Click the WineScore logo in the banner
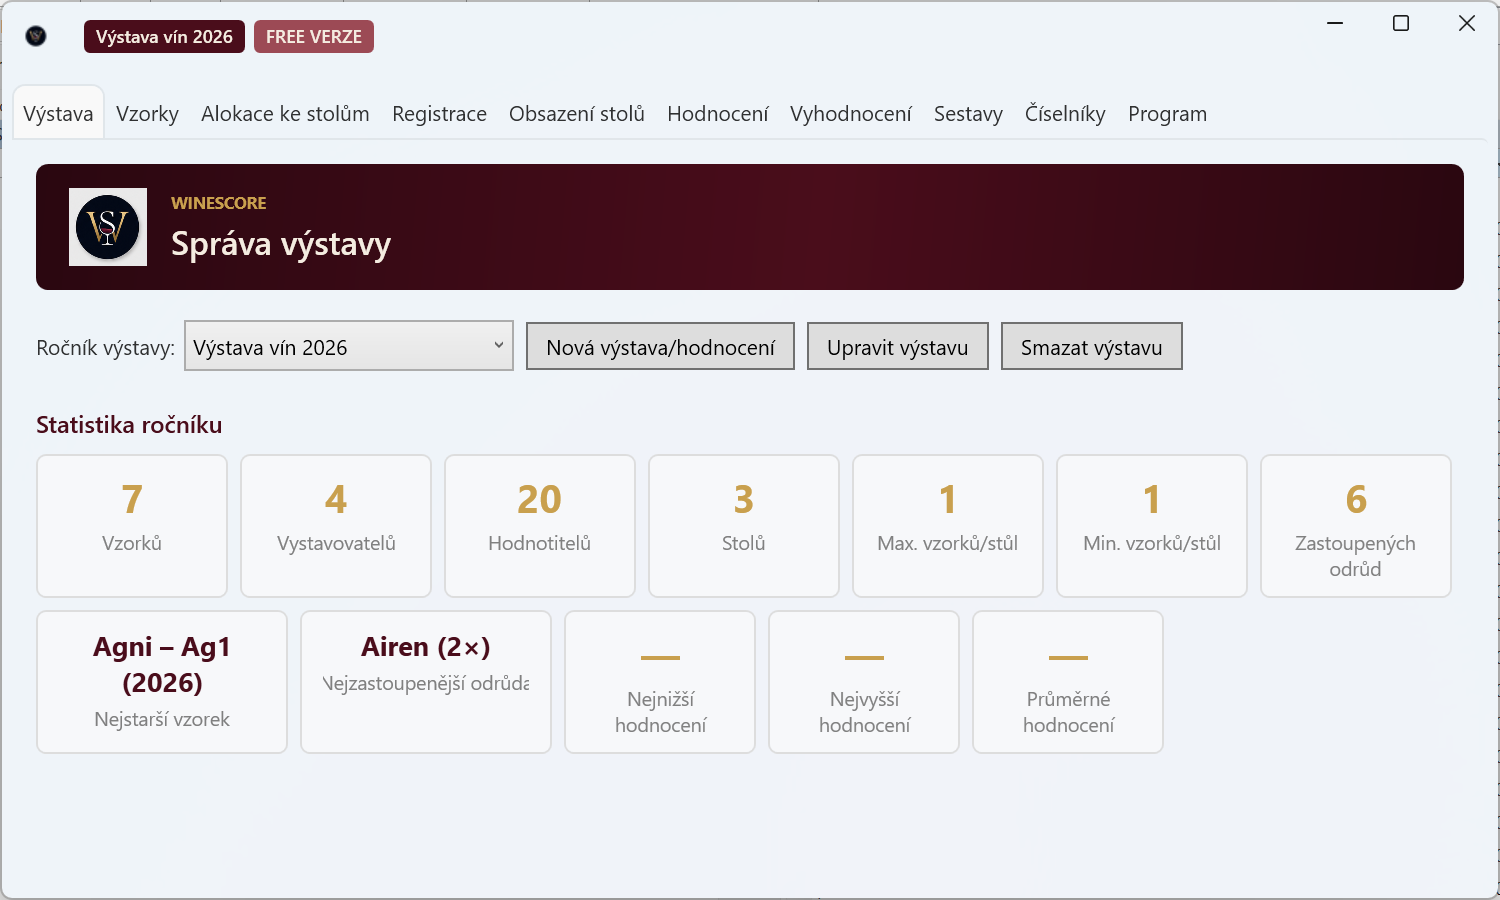Viewport: 1500px width, 900px height. 108,227
